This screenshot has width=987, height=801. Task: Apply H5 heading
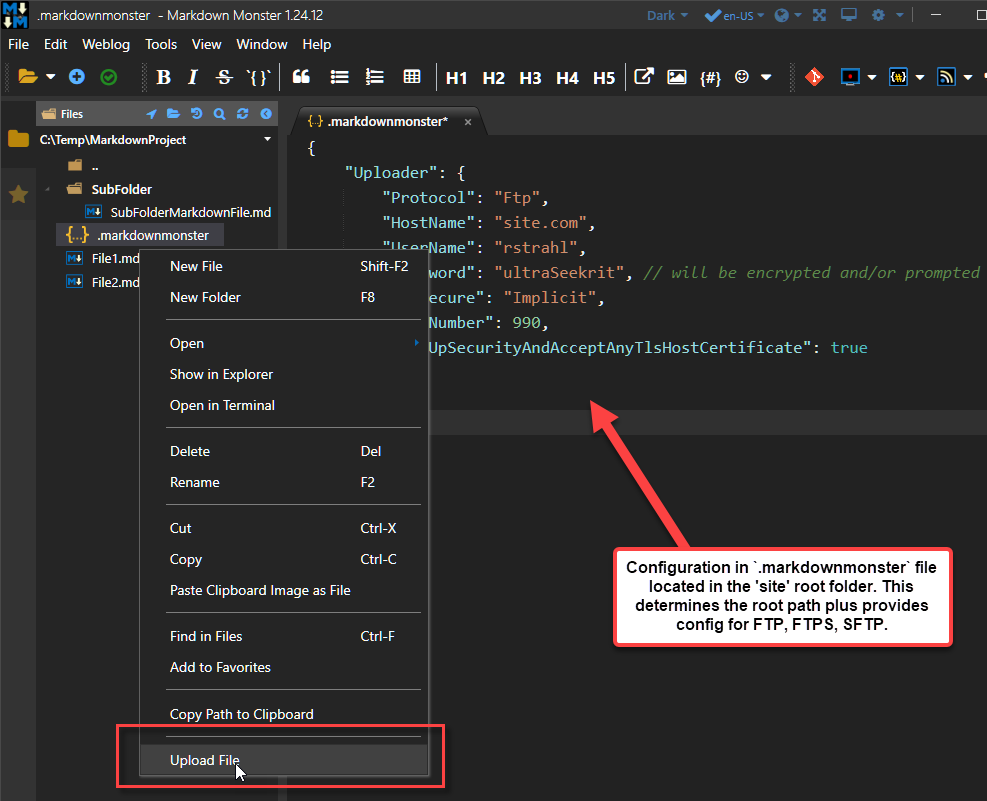[604, 77]
